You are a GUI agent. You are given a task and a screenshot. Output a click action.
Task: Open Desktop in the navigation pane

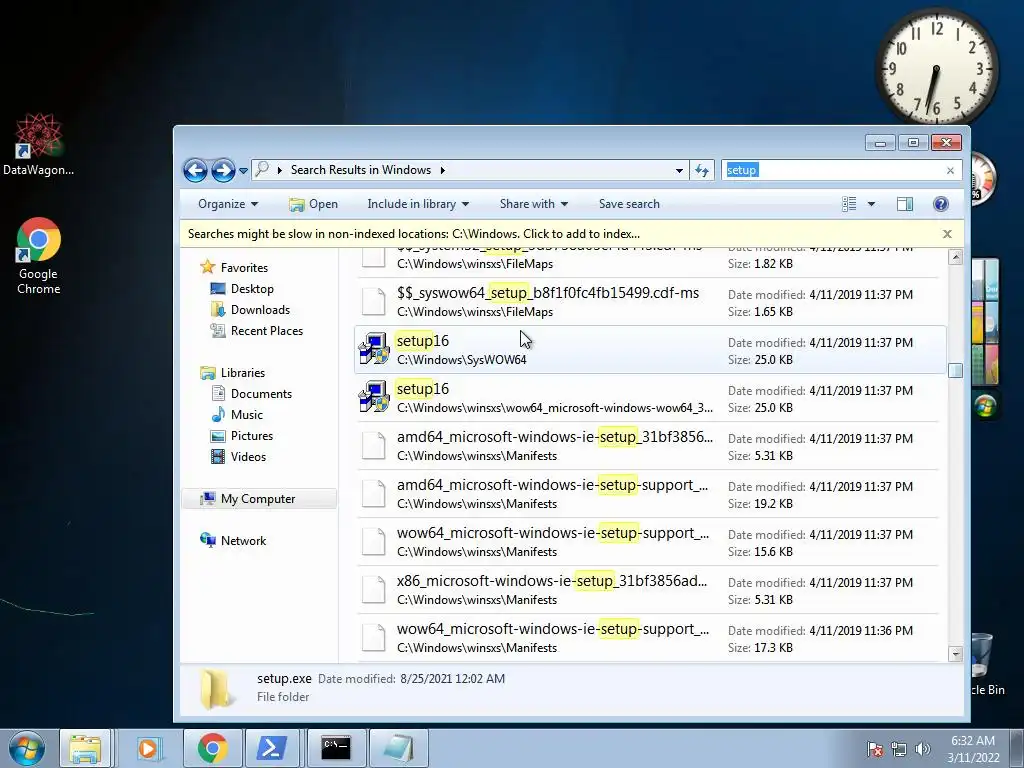point(251,289)
